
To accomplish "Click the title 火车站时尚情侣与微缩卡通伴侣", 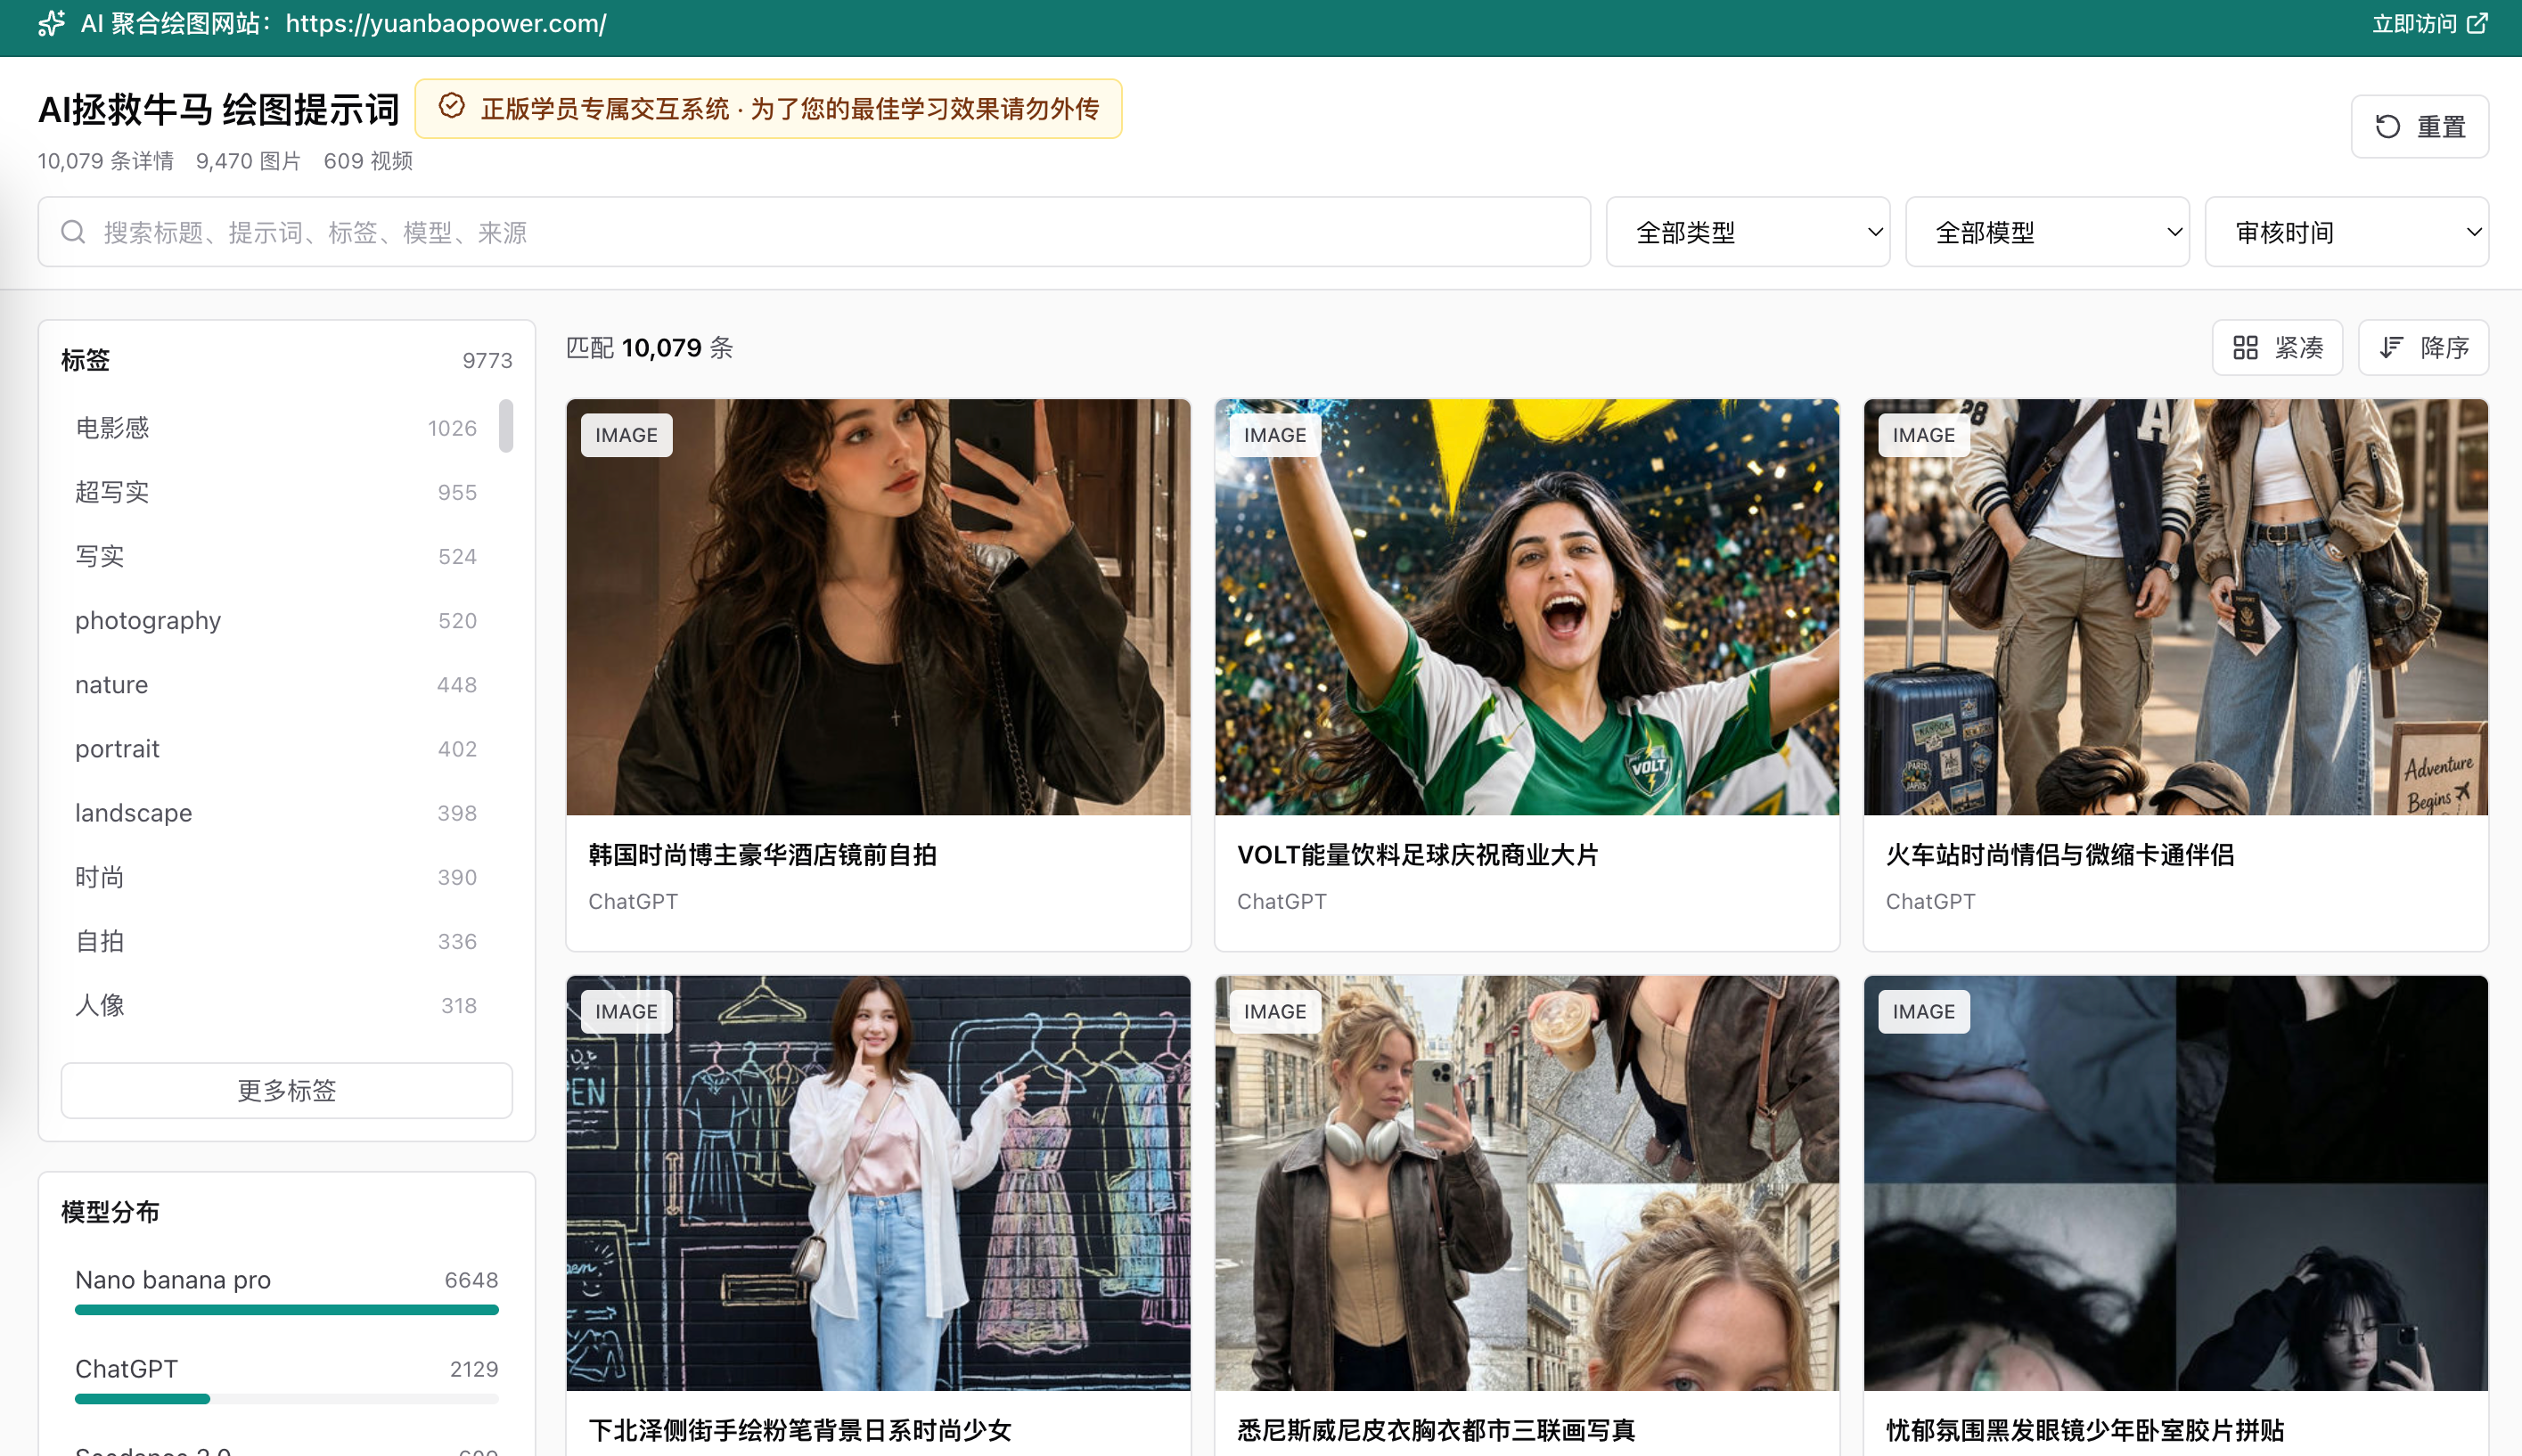I will click(2059, 855).
